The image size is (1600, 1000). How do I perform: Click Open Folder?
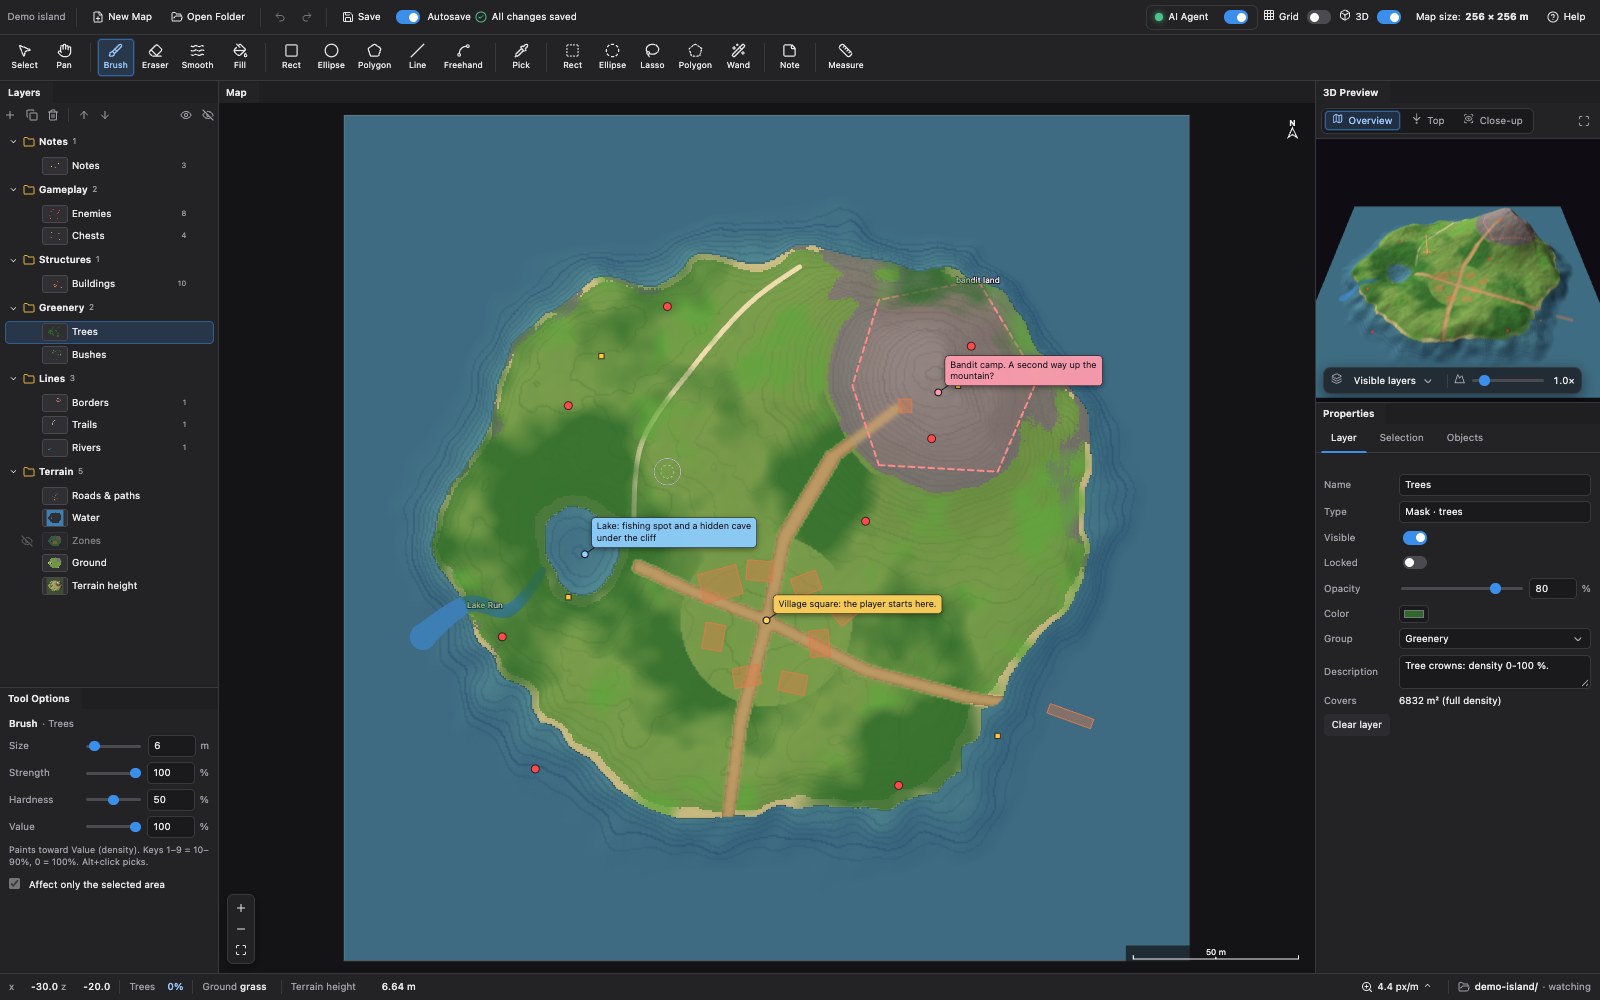tap(208, 17)
